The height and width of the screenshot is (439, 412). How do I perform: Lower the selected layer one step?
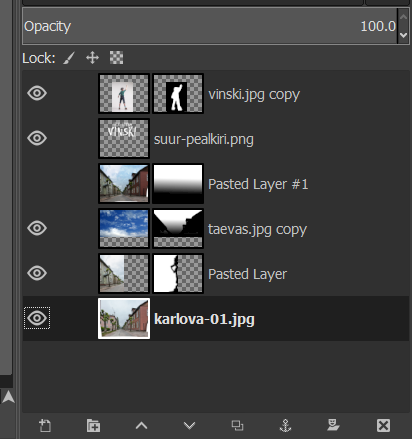click(x=189, y=426)
